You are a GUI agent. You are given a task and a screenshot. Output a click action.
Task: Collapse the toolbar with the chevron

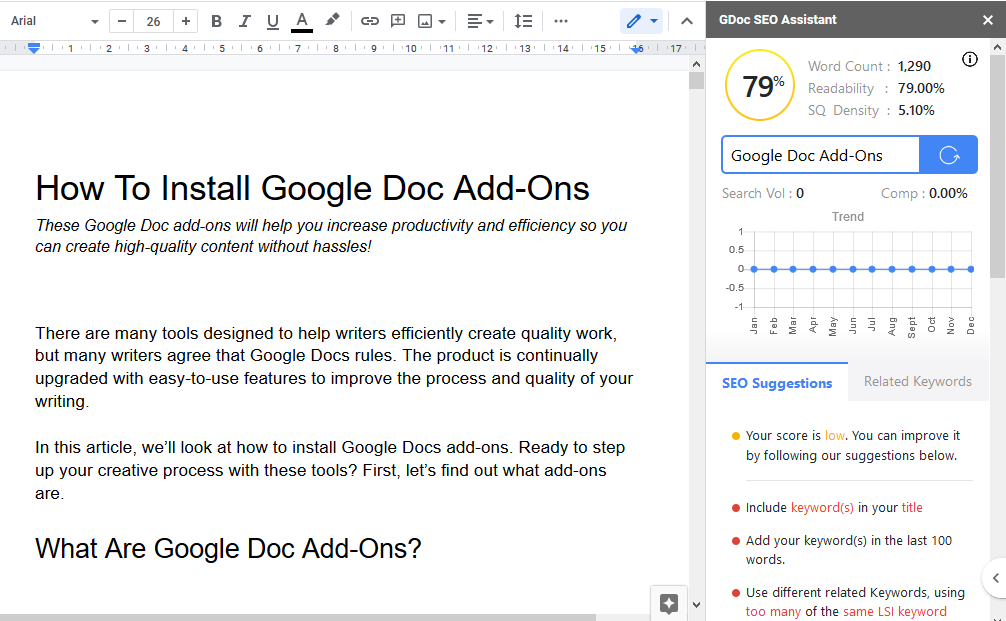(x=686, y=20)
